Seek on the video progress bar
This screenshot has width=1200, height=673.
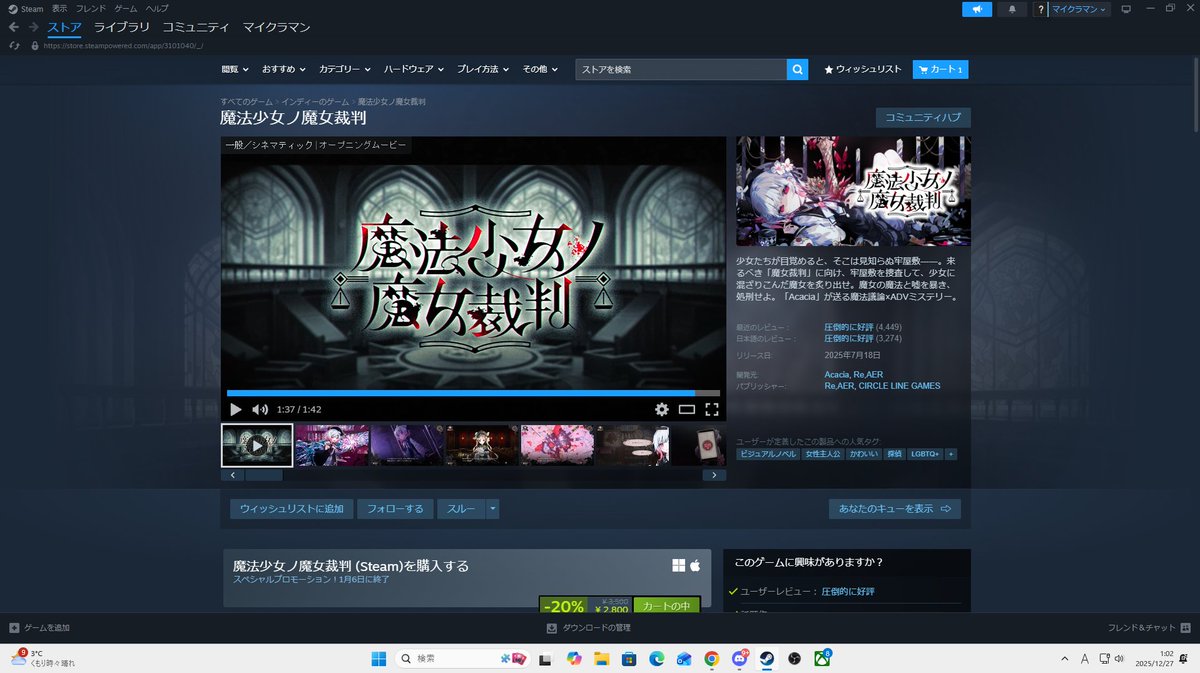[473, 393]
